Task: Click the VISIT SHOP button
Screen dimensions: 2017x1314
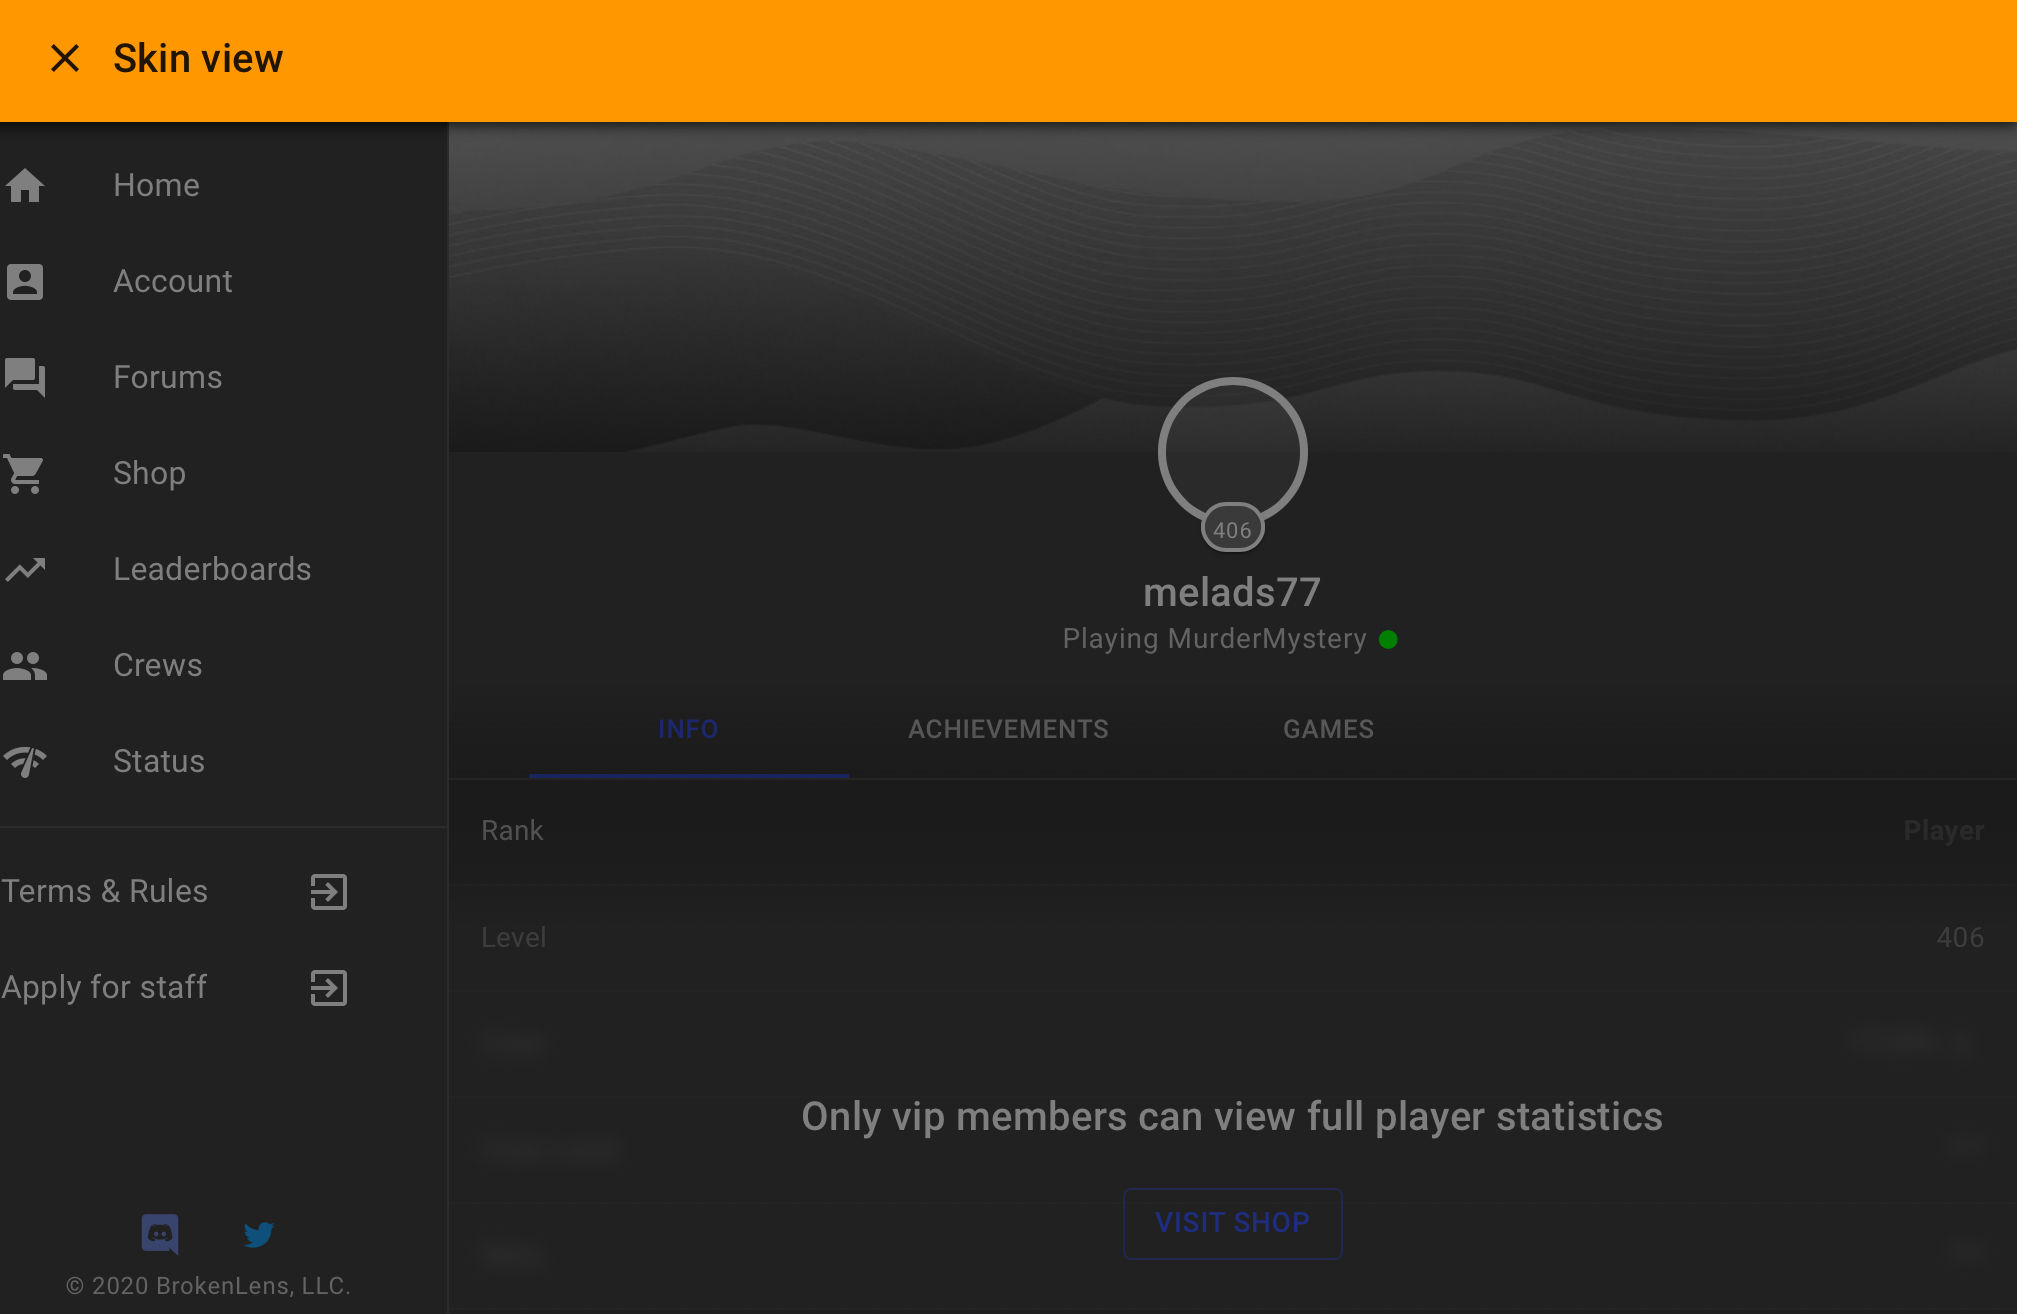Action: point(1232,1222)
